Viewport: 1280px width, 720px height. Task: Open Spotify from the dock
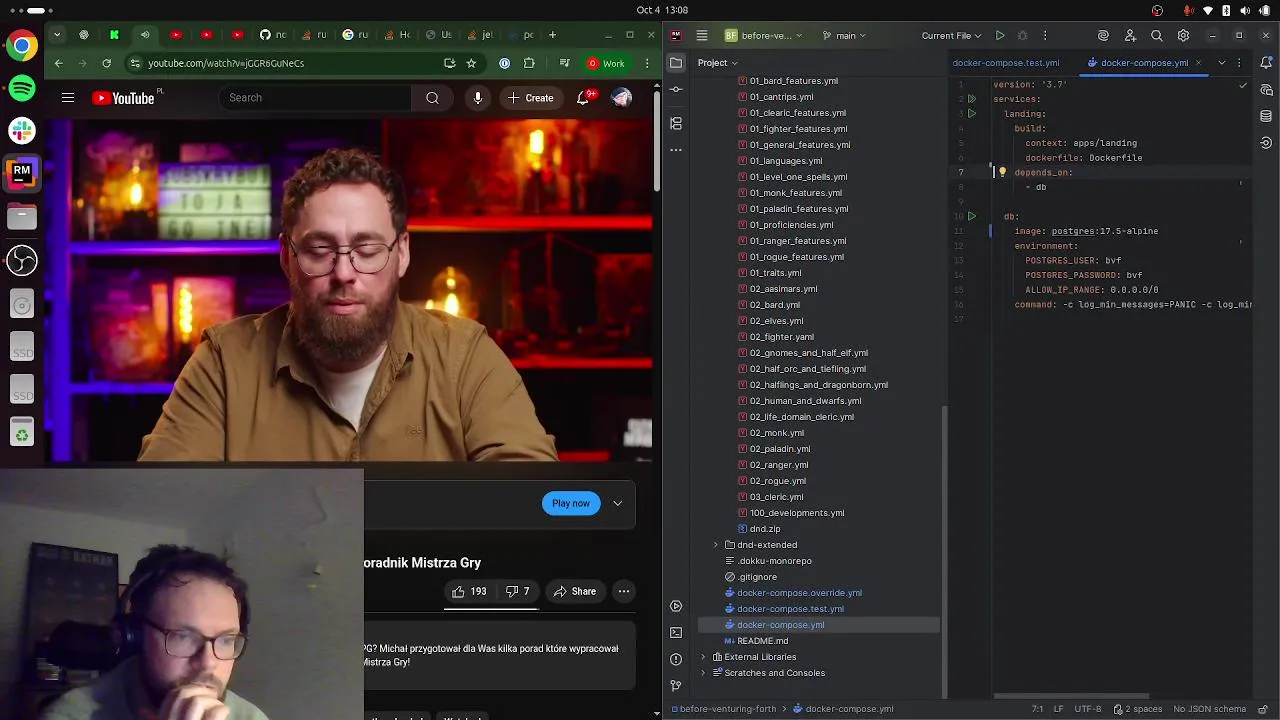tap(22, 88)
